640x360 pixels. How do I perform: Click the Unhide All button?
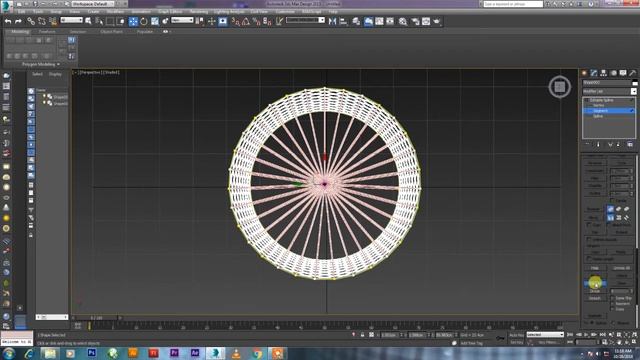coord(621,268)
